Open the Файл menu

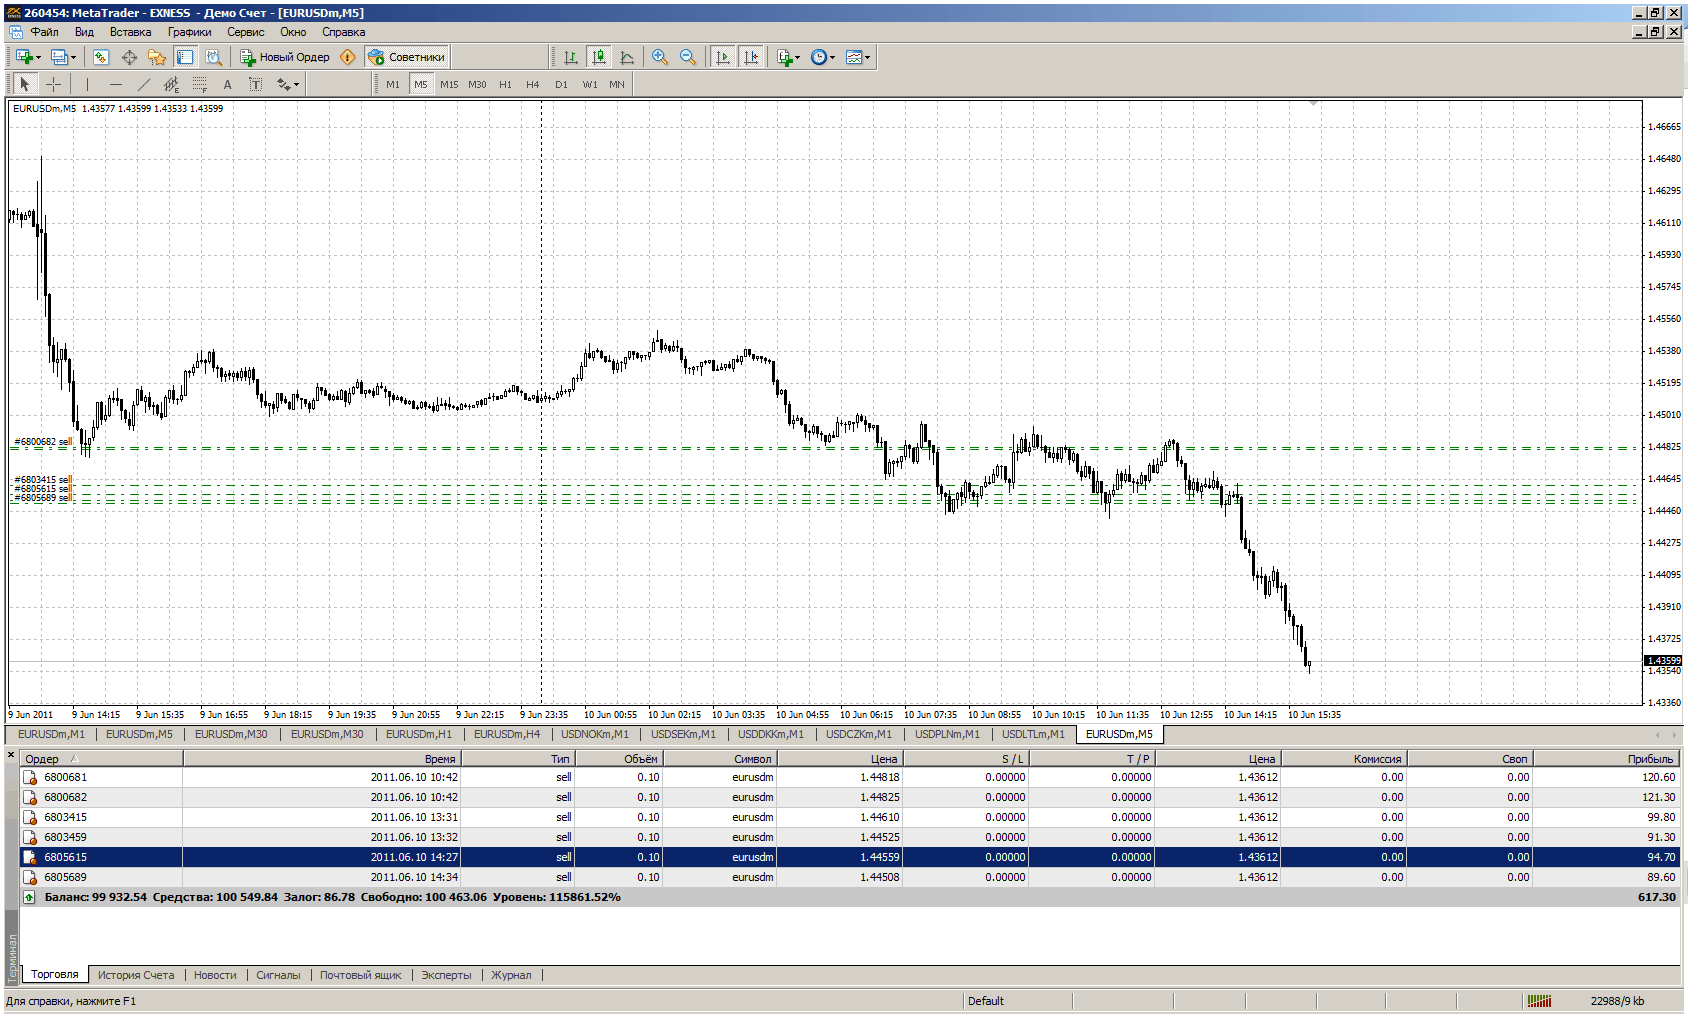(x=44, y=32)
